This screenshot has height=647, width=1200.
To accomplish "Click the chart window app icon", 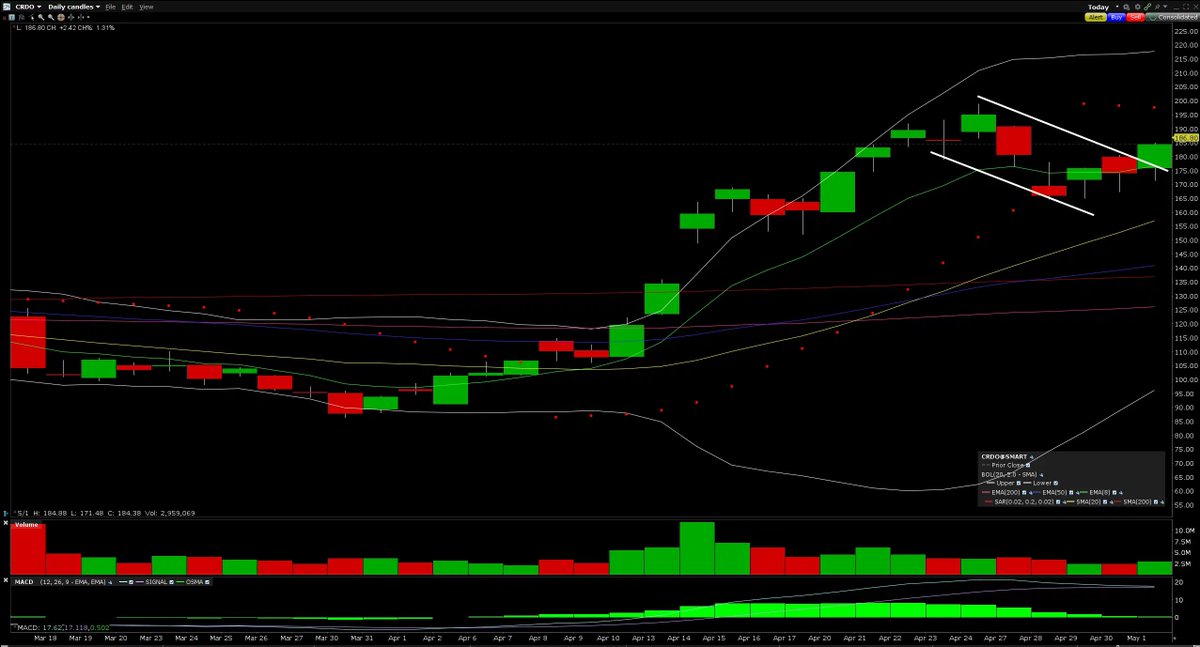I will [x=6, y=7].
